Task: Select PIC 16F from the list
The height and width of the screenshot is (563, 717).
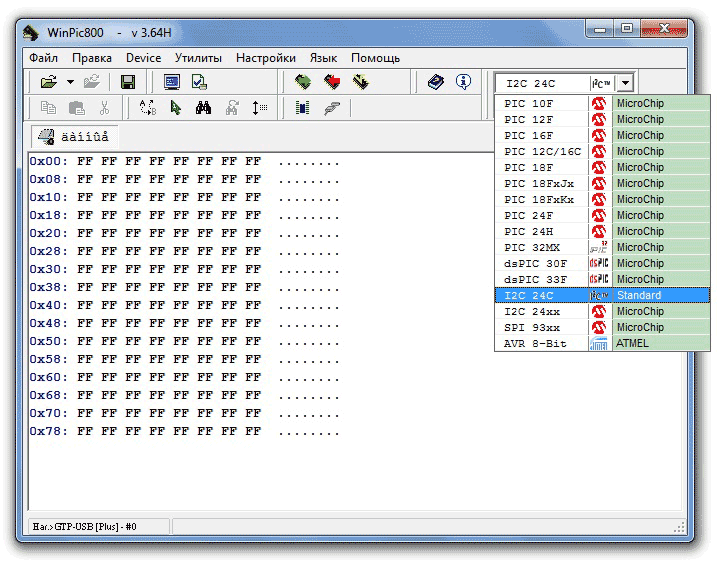Action: coord(602,135)
